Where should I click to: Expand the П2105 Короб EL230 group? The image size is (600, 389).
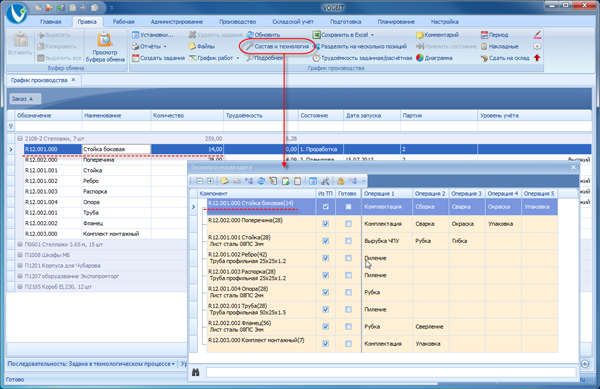20,286
